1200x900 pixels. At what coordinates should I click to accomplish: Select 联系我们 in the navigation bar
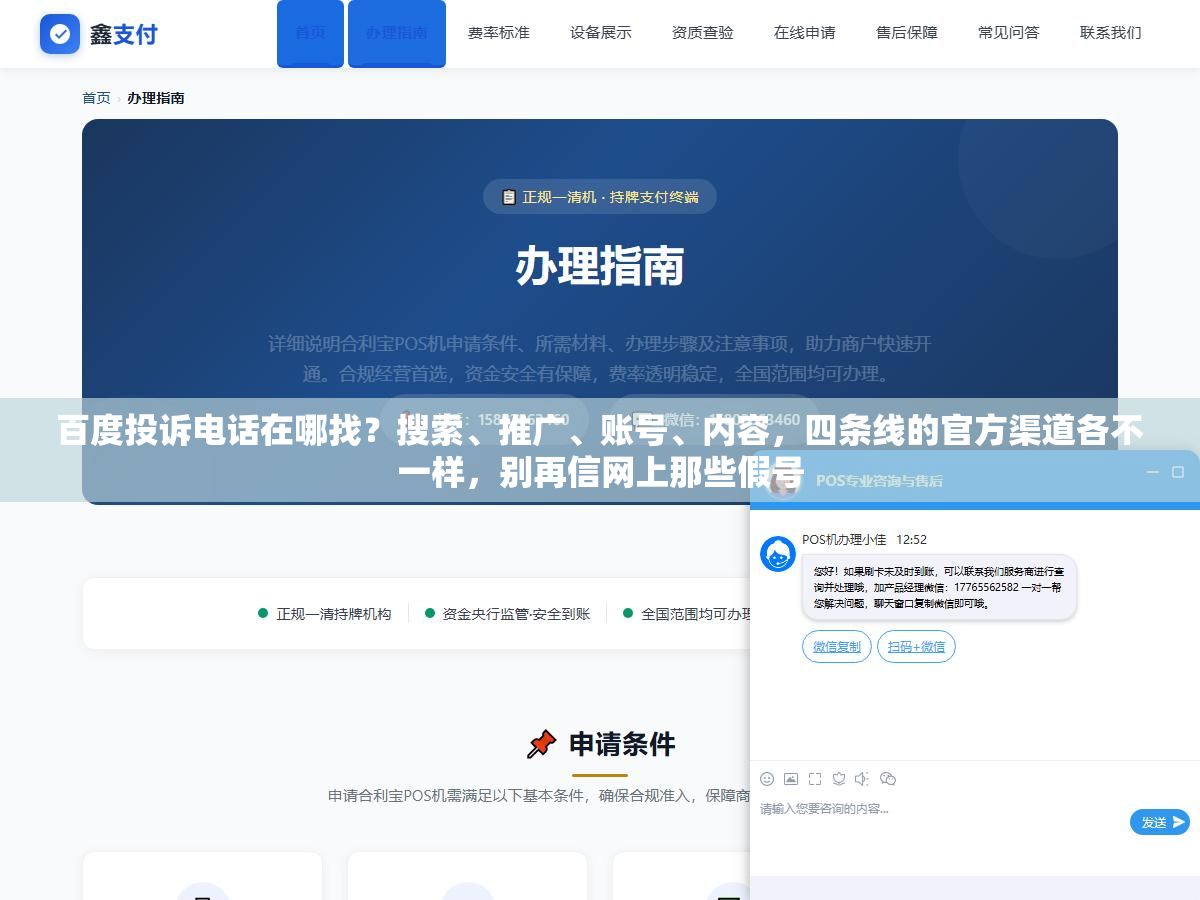[x=1111, y=33]
